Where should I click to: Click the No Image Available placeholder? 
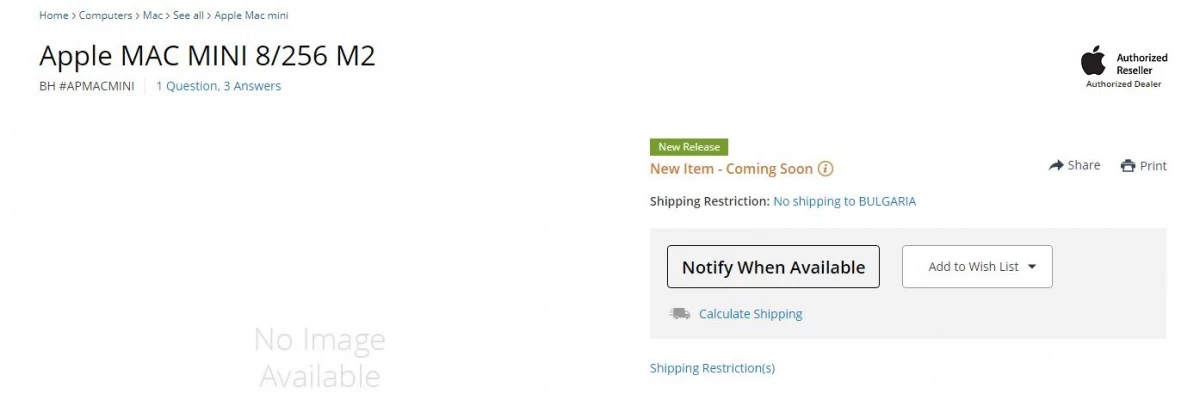click(319, 357)
